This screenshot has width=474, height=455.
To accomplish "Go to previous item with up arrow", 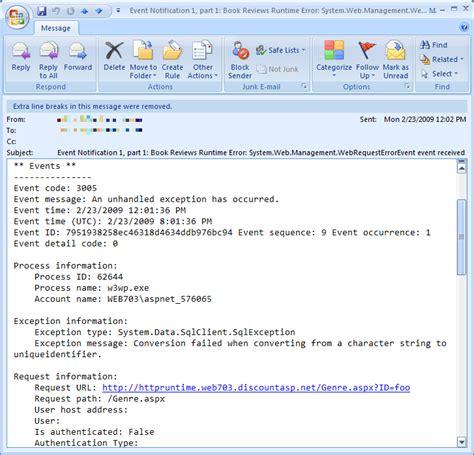I will (85, 11).
